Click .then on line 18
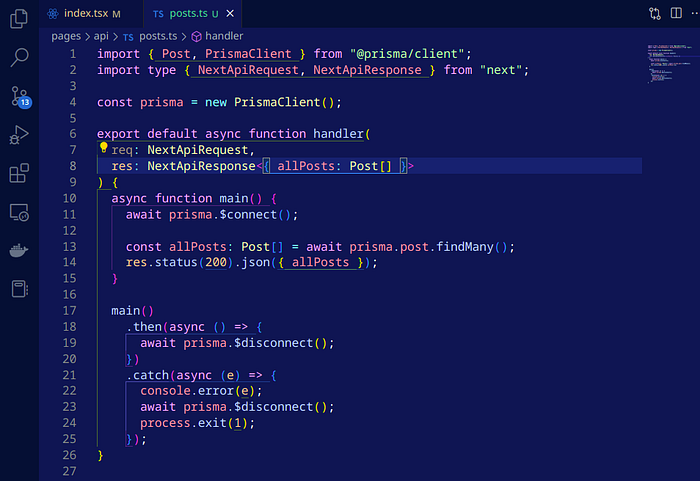 tap(144, 327)
